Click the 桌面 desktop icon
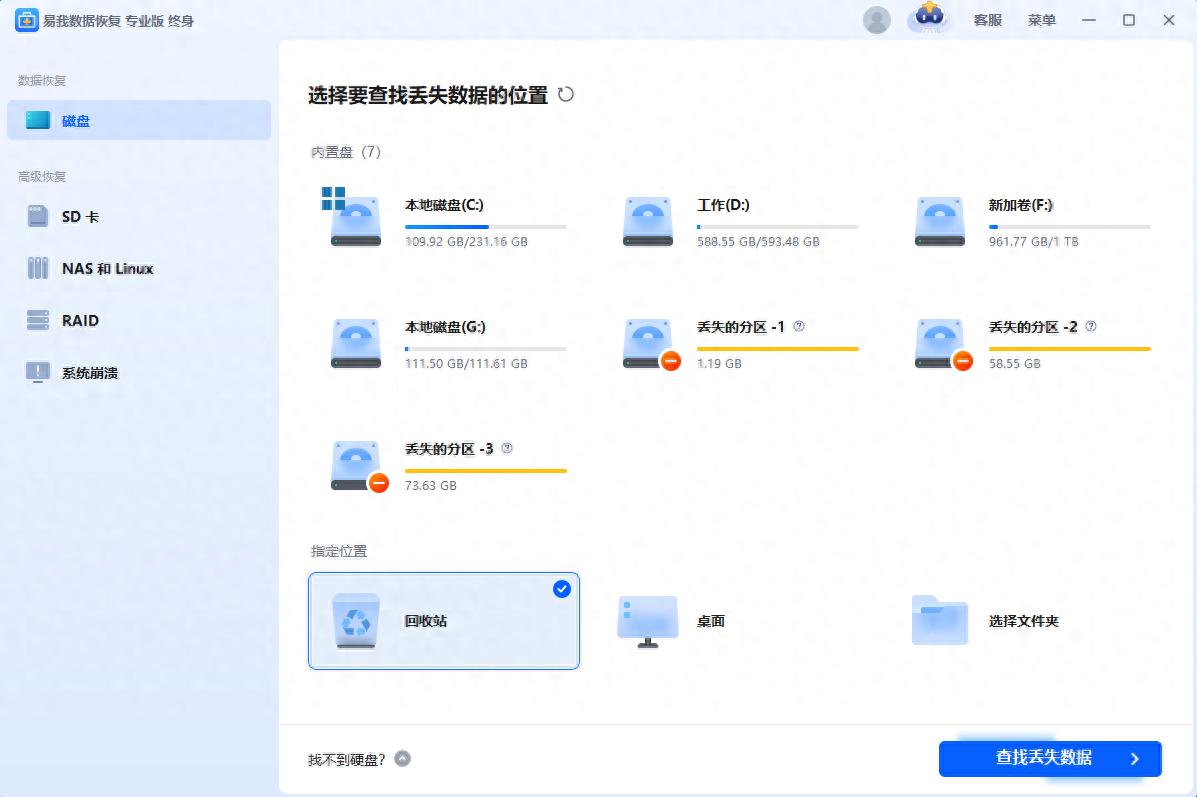Screen dimensions: 1197x797 647,620
